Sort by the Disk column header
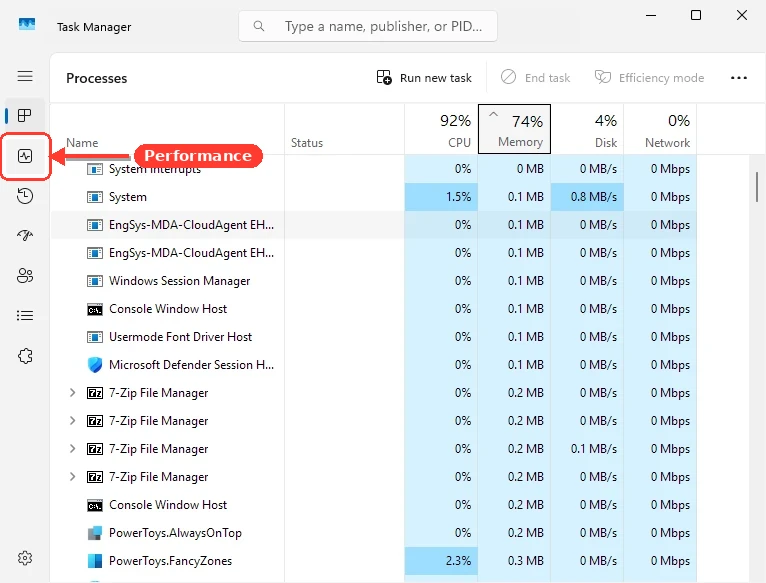Image resolution: width=766 pixels, height=583 pixels. click(587, 129)
